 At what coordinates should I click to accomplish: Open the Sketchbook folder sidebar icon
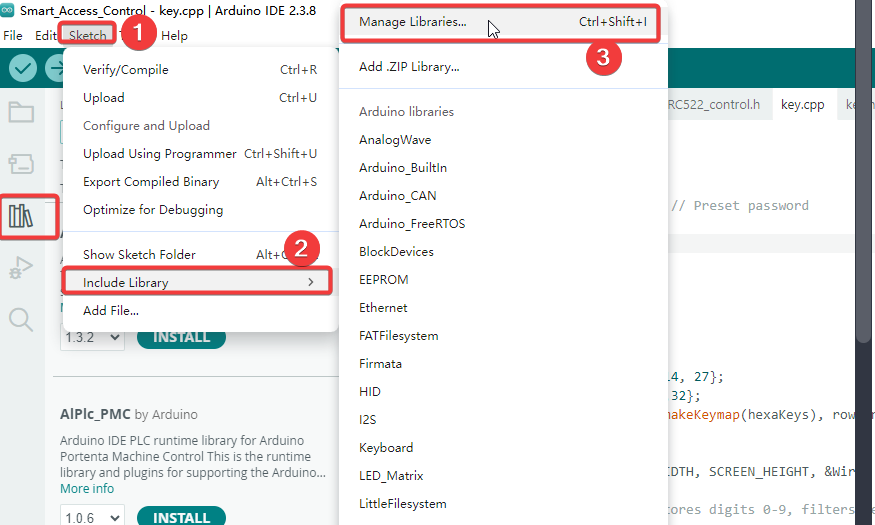click(21, 112)
